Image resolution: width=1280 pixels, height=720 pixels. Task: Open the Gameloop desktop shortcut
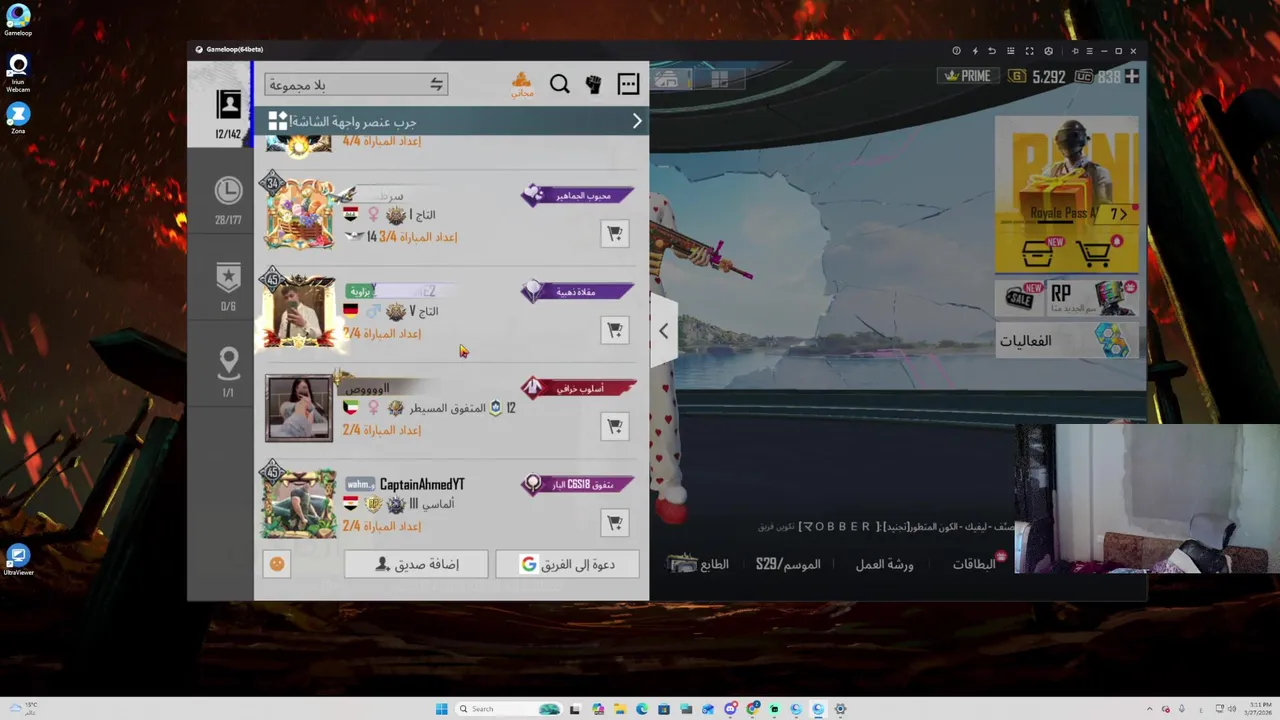click(x=18, y=20)
